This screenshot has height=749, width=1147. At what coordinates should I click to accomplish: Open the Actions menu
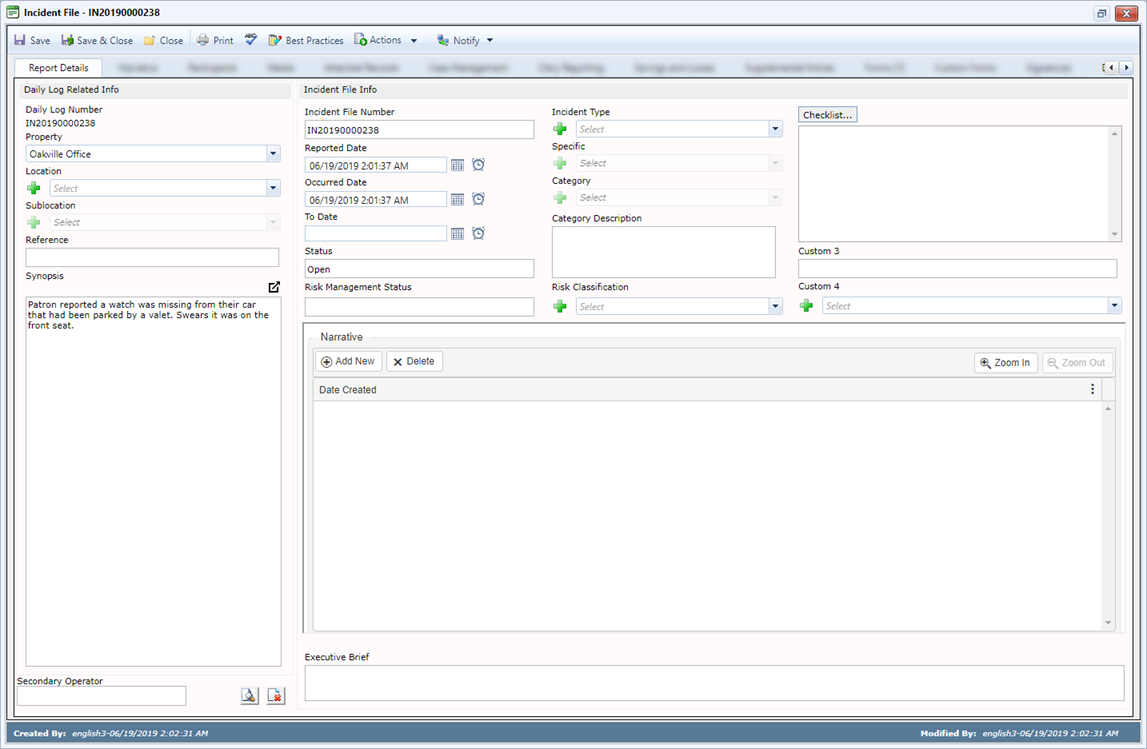[x=386, y=41]
